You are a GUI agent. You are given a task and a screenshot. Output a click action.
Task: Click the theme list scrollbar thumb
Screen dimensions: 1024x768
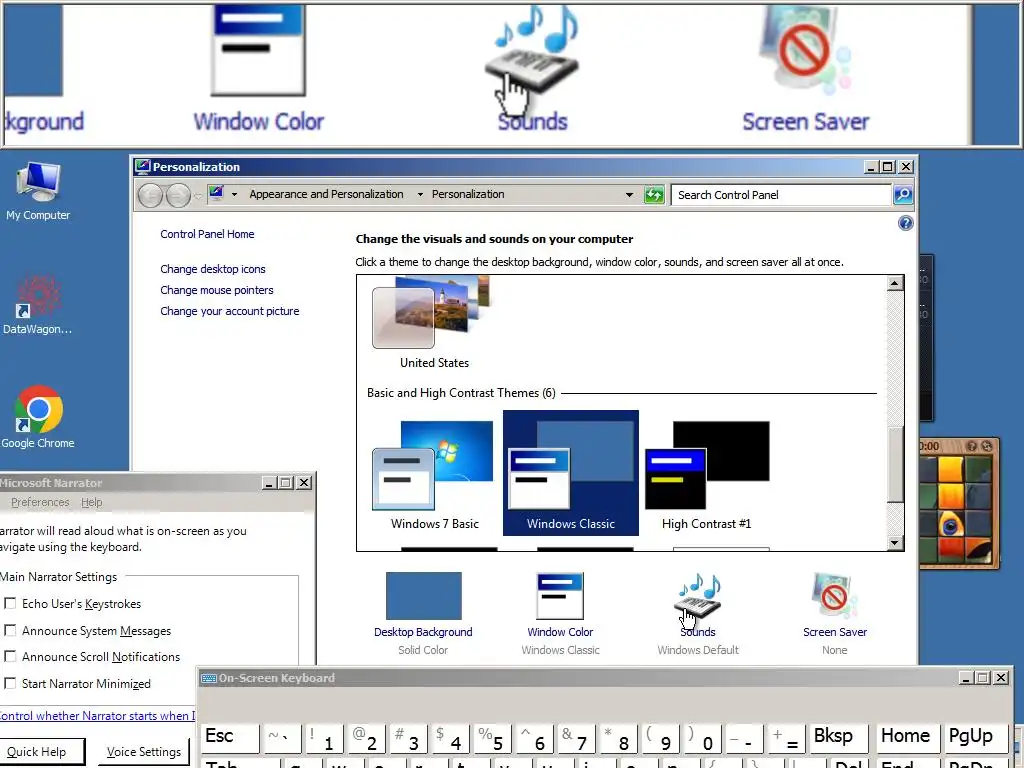click(x=895, y=464)
